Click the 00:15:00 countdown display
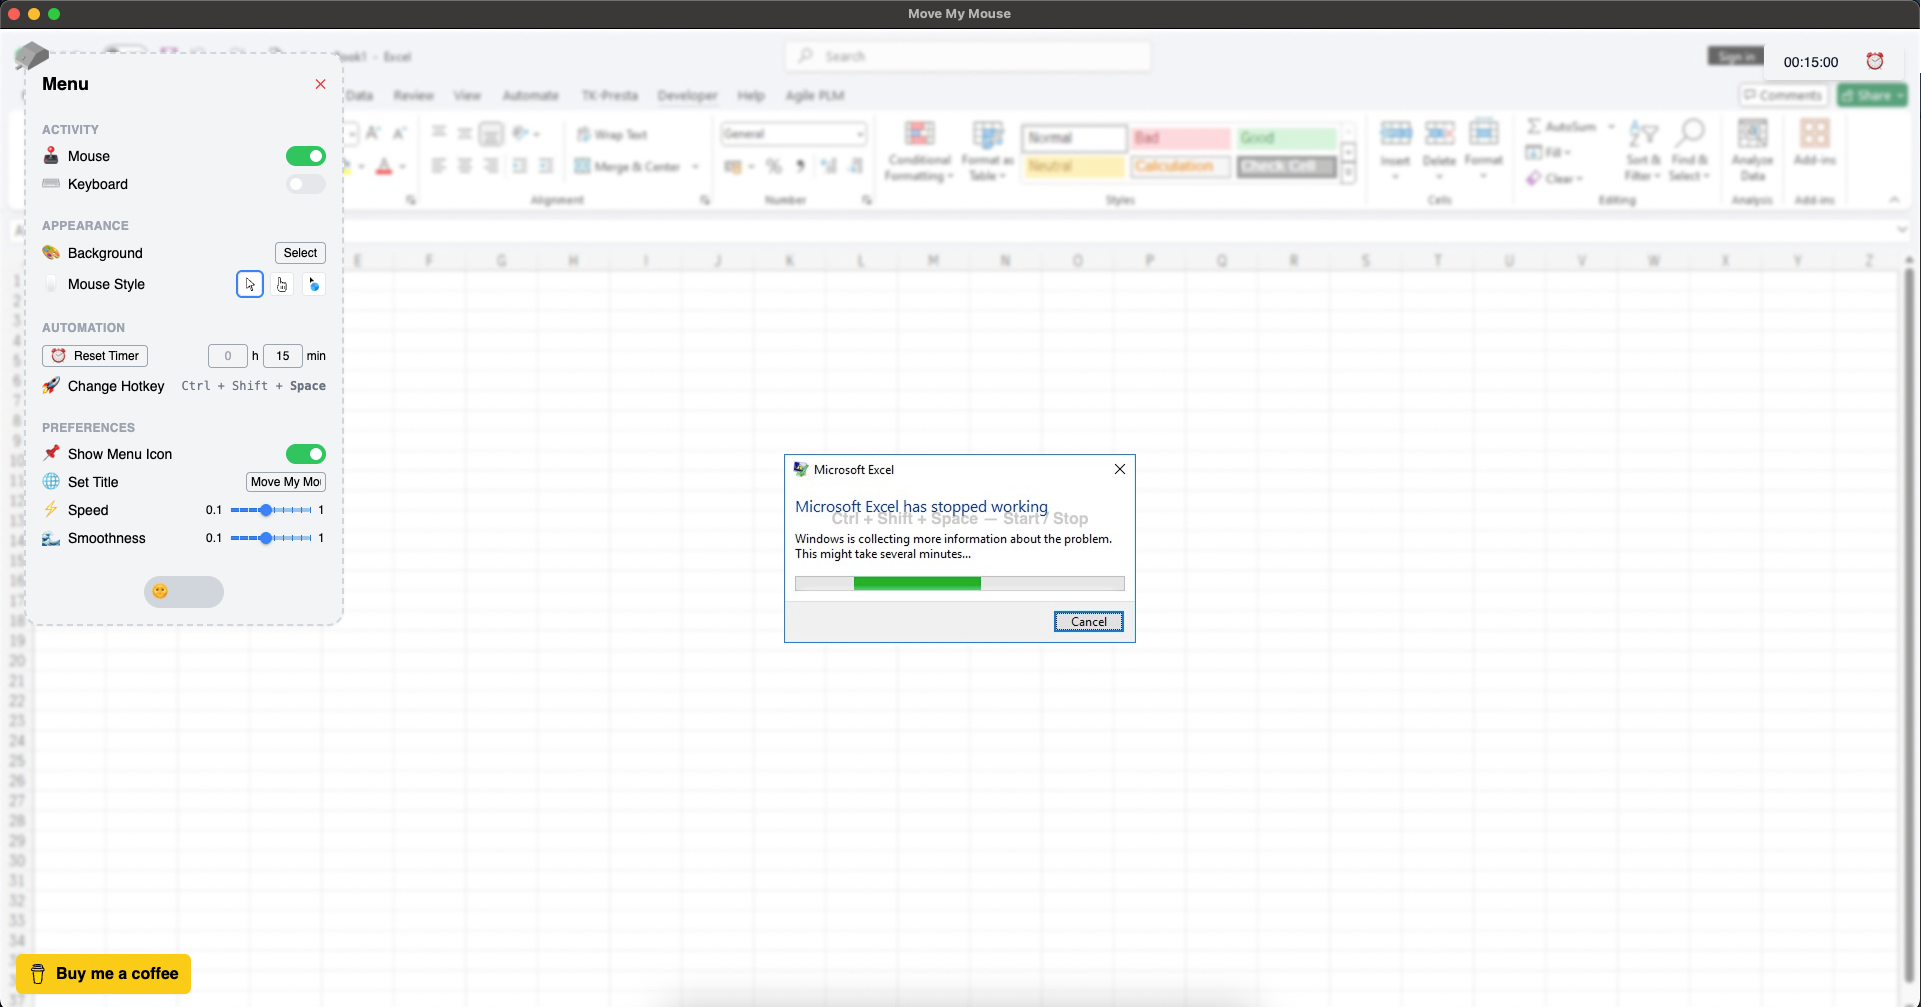This screenshot has width=1921, height=1007. [x=1811, y=62]
